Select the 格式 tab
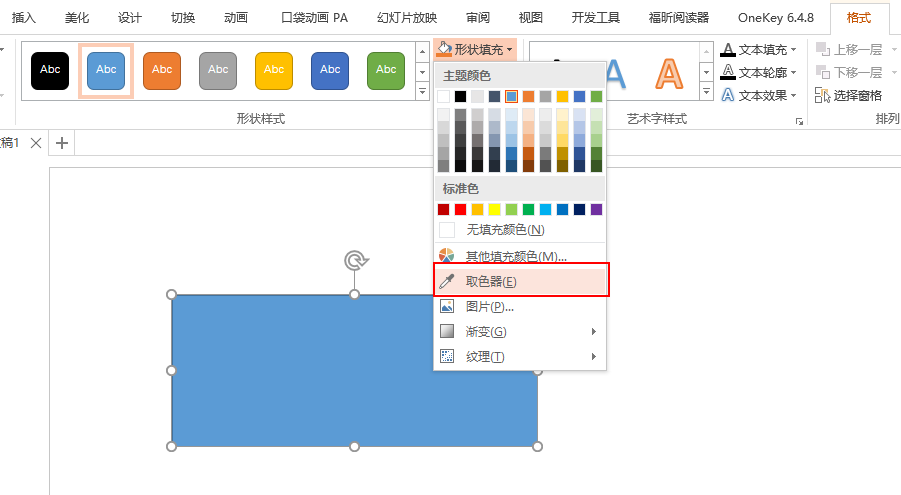Viewport: 901px width, 495px height. 858,18
